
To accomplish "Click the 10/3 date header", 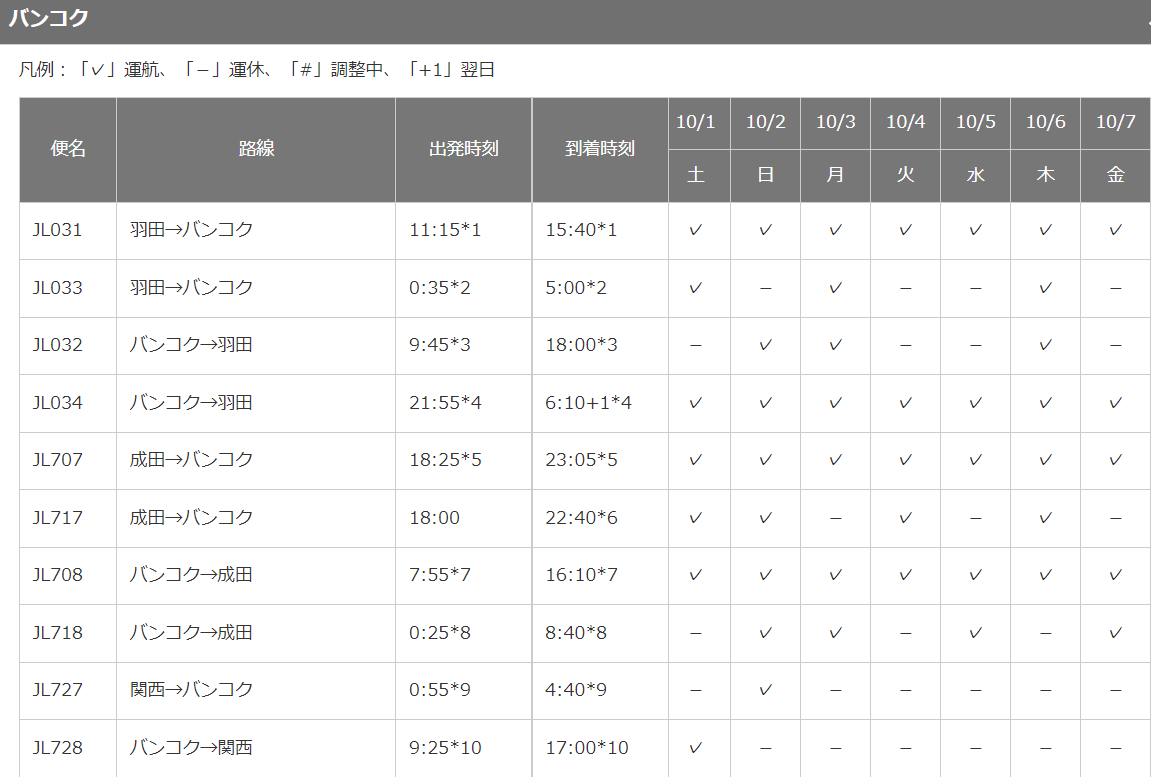I will point(835,123).
